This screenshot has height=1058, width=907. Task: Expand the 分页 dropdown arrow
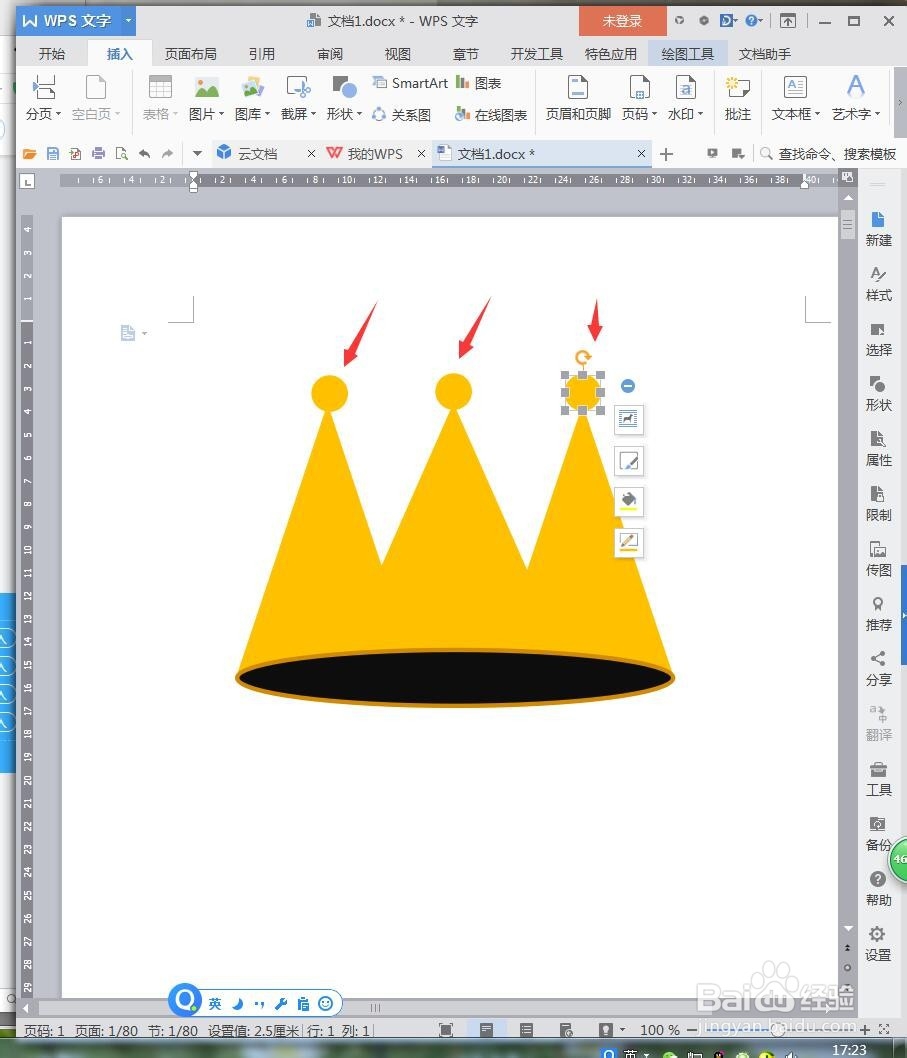pyautogui.click(x=58, y=114)
